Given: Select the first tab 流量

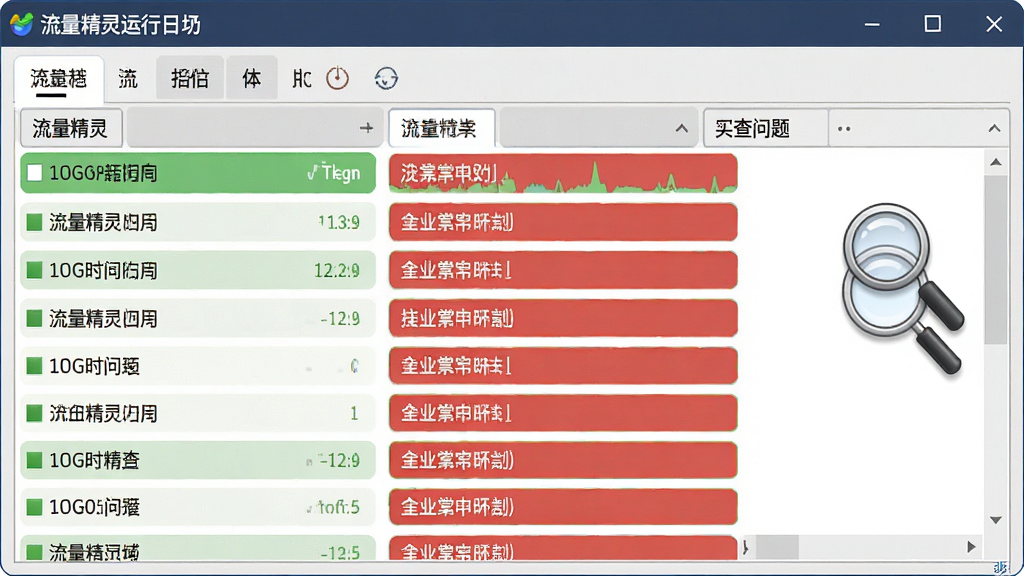Looking at the screenshot, I should tap(59, 79).
